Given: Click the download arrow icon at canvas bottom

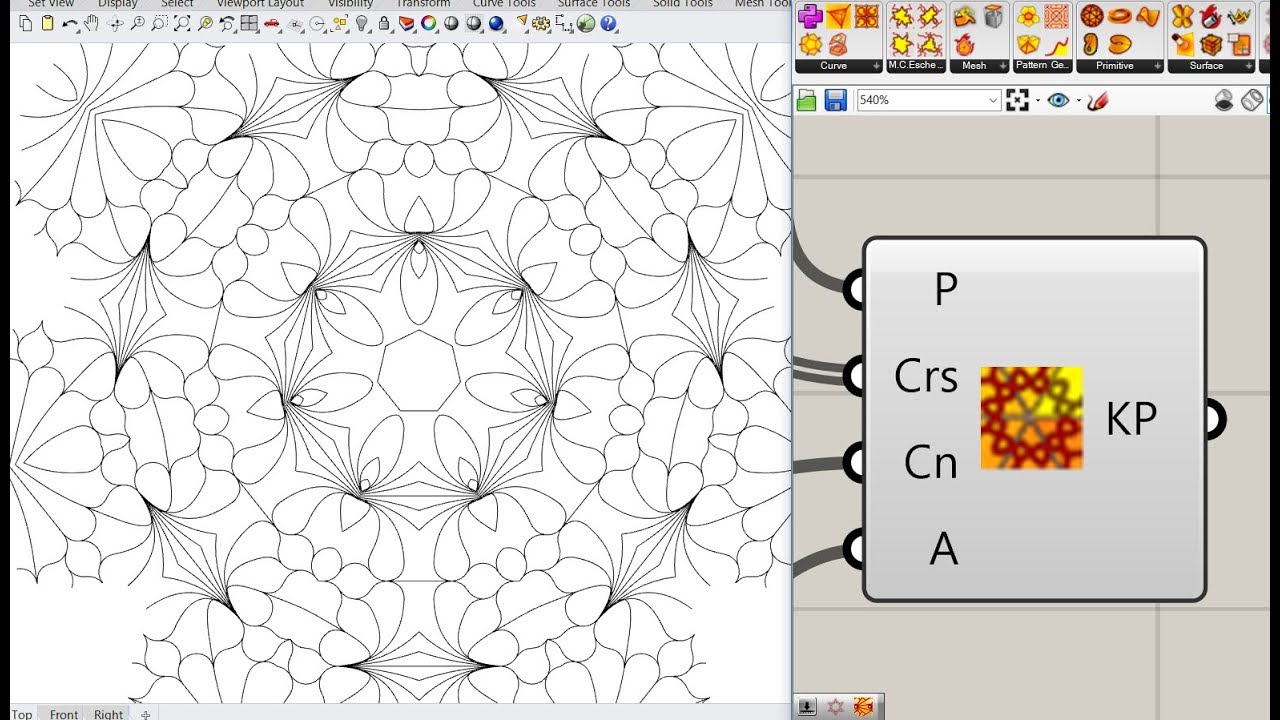Looking at the screenshot, I should (807, 708).
